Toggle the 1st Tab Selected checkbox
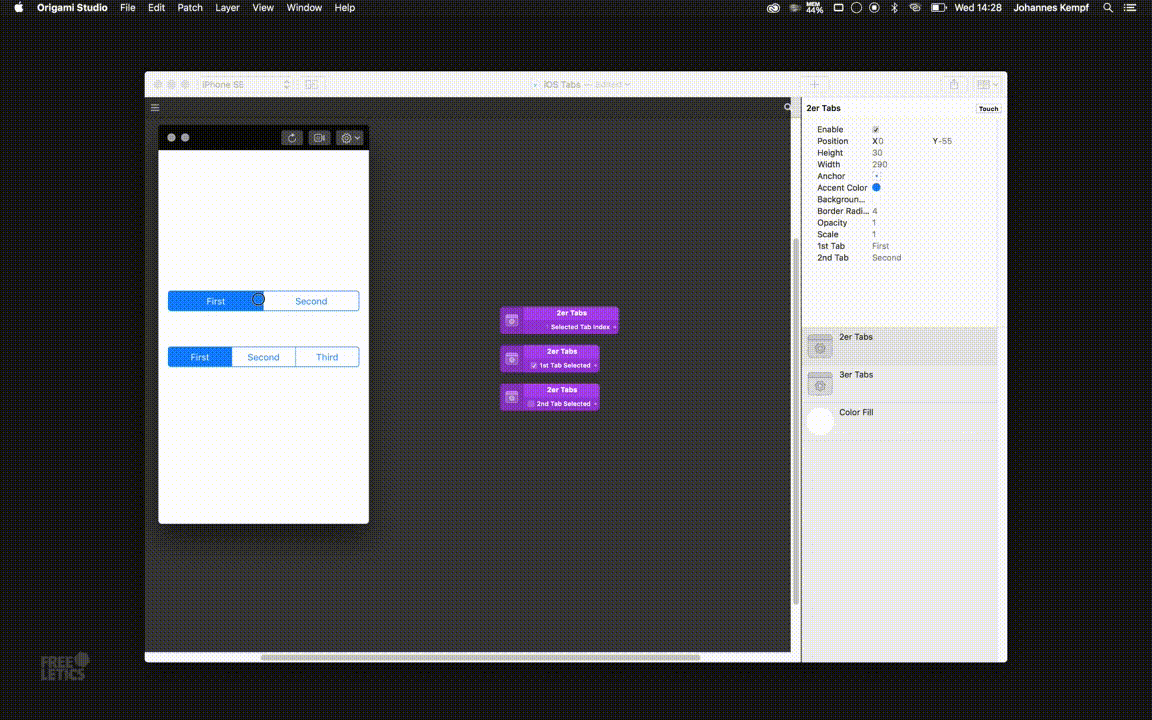The image size is (1152, 720). coord(533,365)
